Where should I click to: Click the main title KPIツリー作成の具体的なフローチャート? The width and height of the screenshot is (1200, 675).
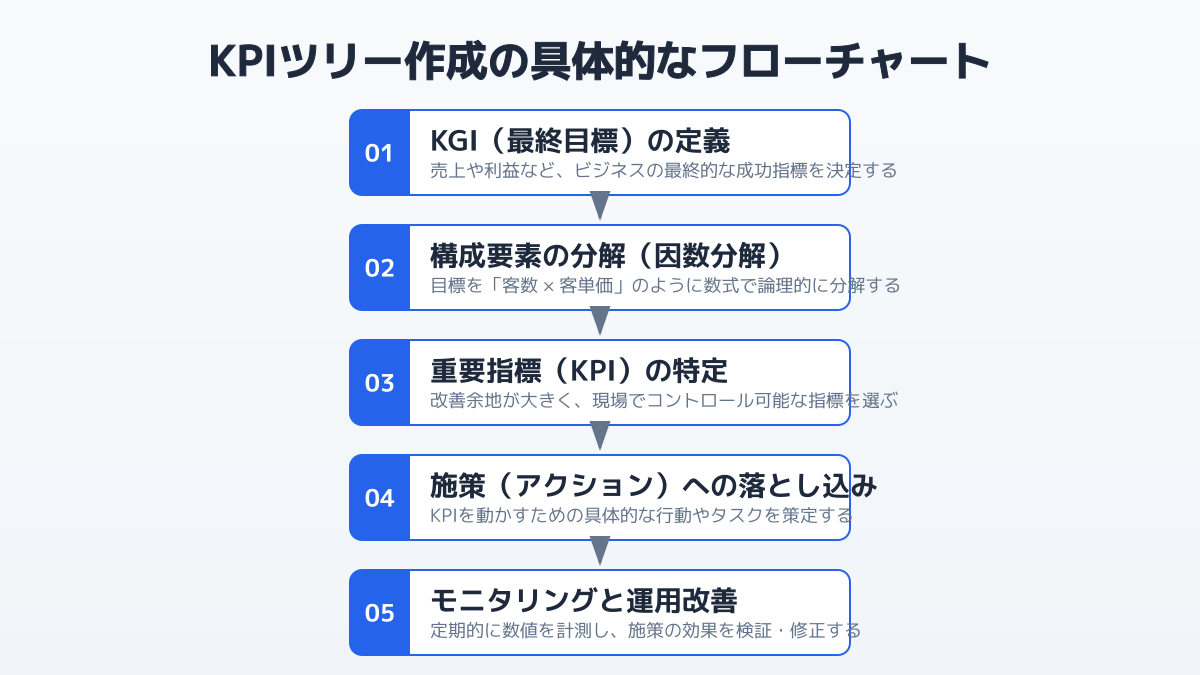600,62
